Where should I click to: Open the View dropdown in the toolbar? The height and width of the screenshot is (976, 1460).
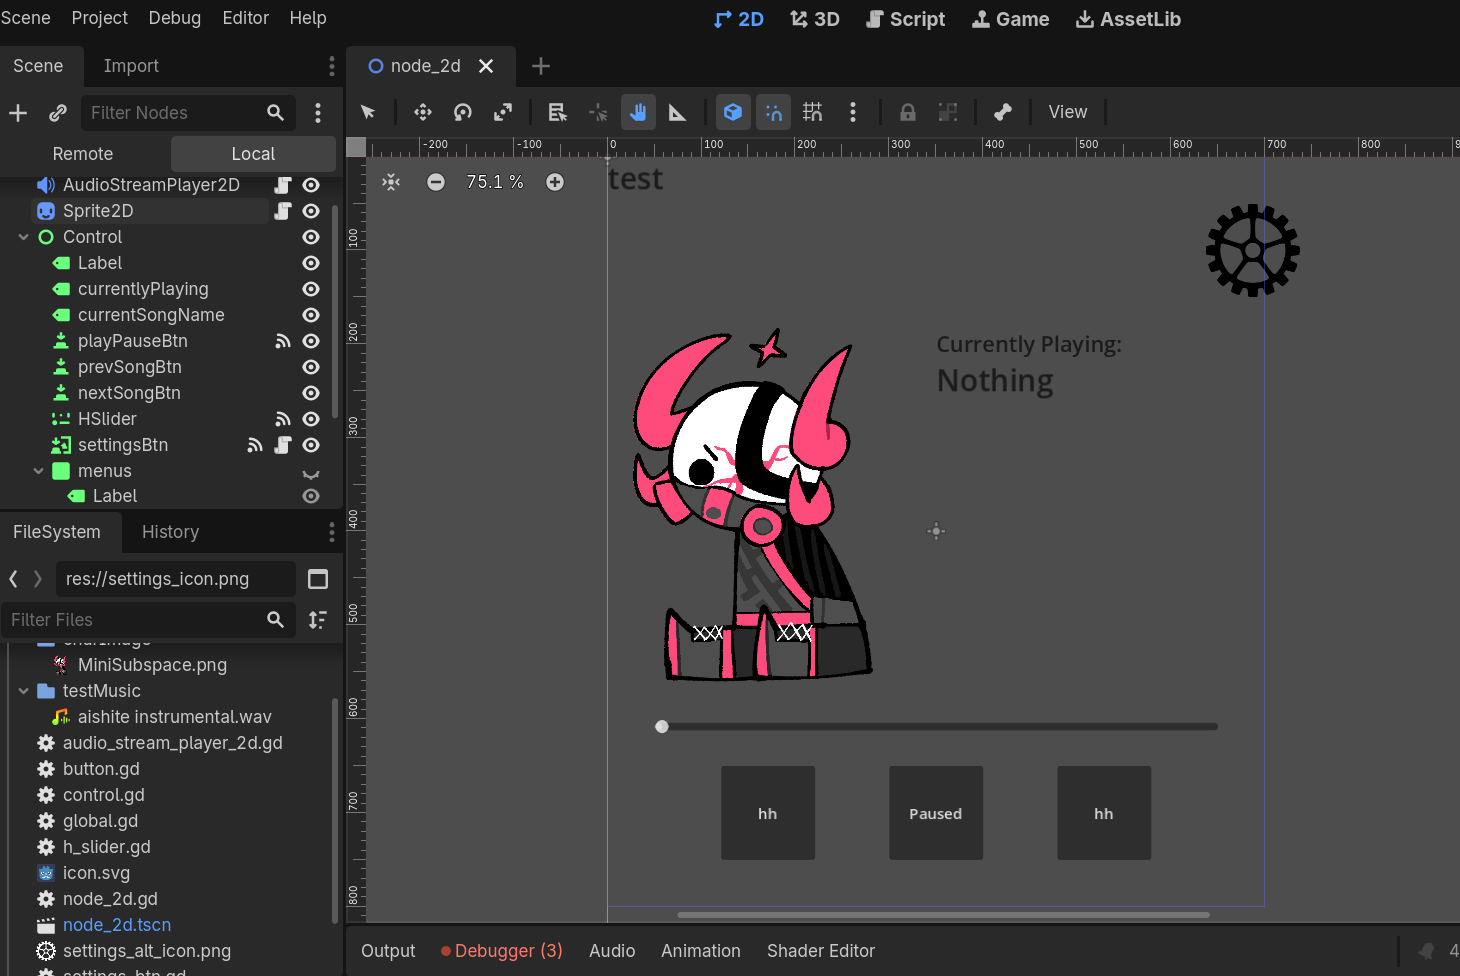pyautogui.click(x=1068, y=112)
